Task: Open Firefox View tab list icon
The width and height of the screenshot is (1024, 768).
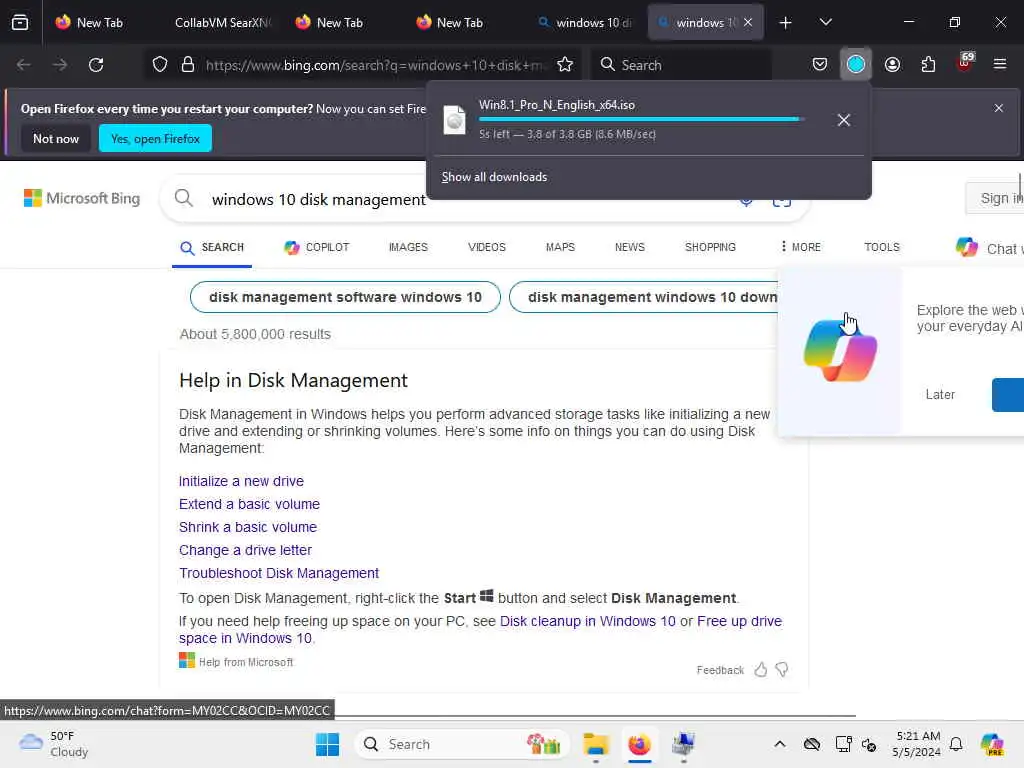Action: [20, 22]
